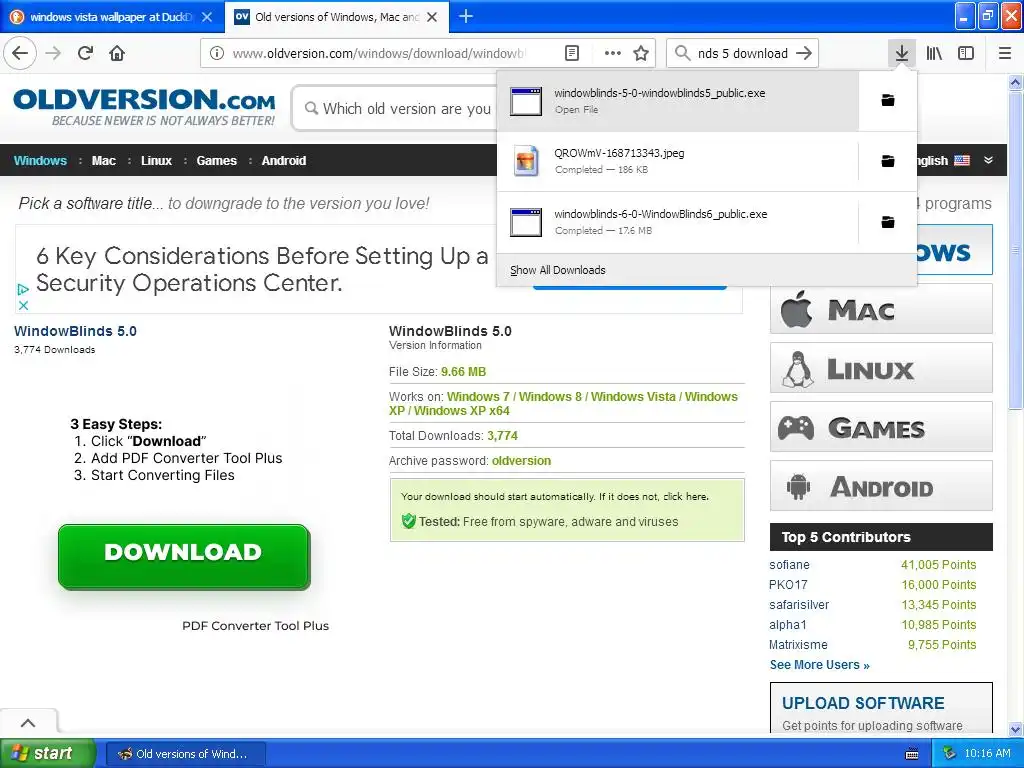Image resolution: width=1024 pixels, height=768 pixels.
Task: Close the ad with X icon
Action: pos(23,305)
